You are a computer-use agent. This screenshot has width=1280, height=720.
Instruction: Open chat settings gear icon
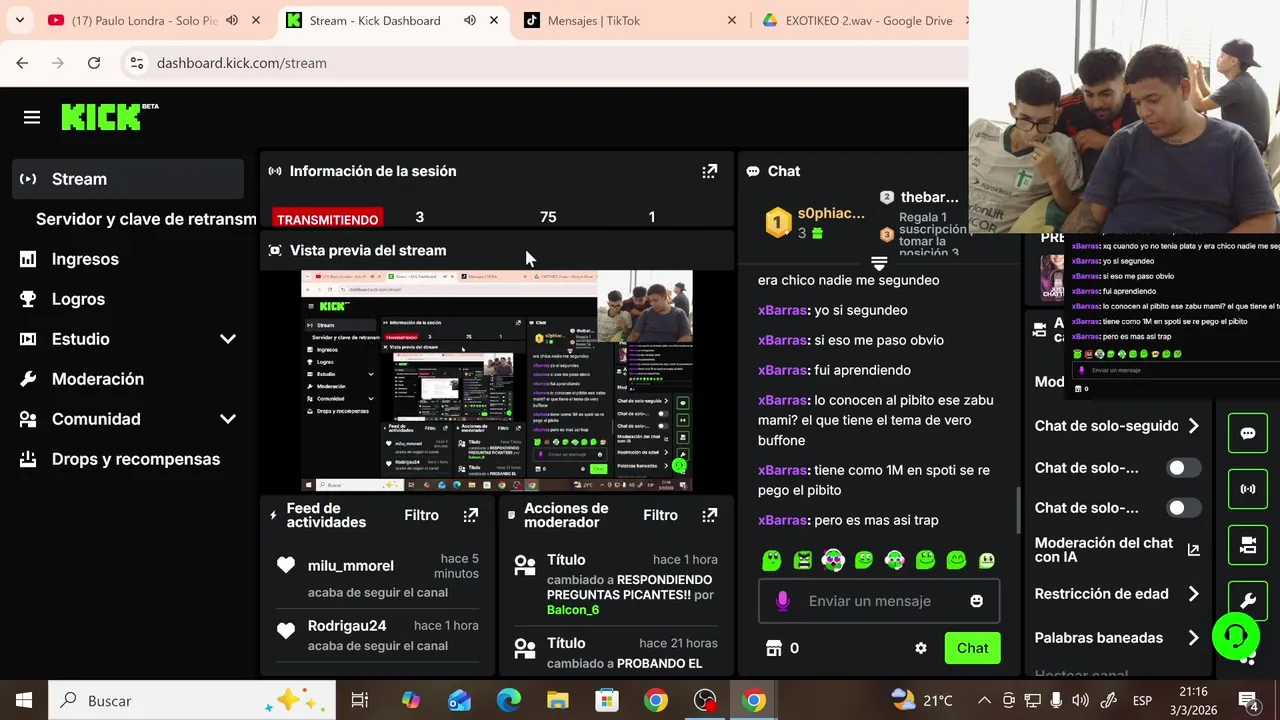[921, 648]
